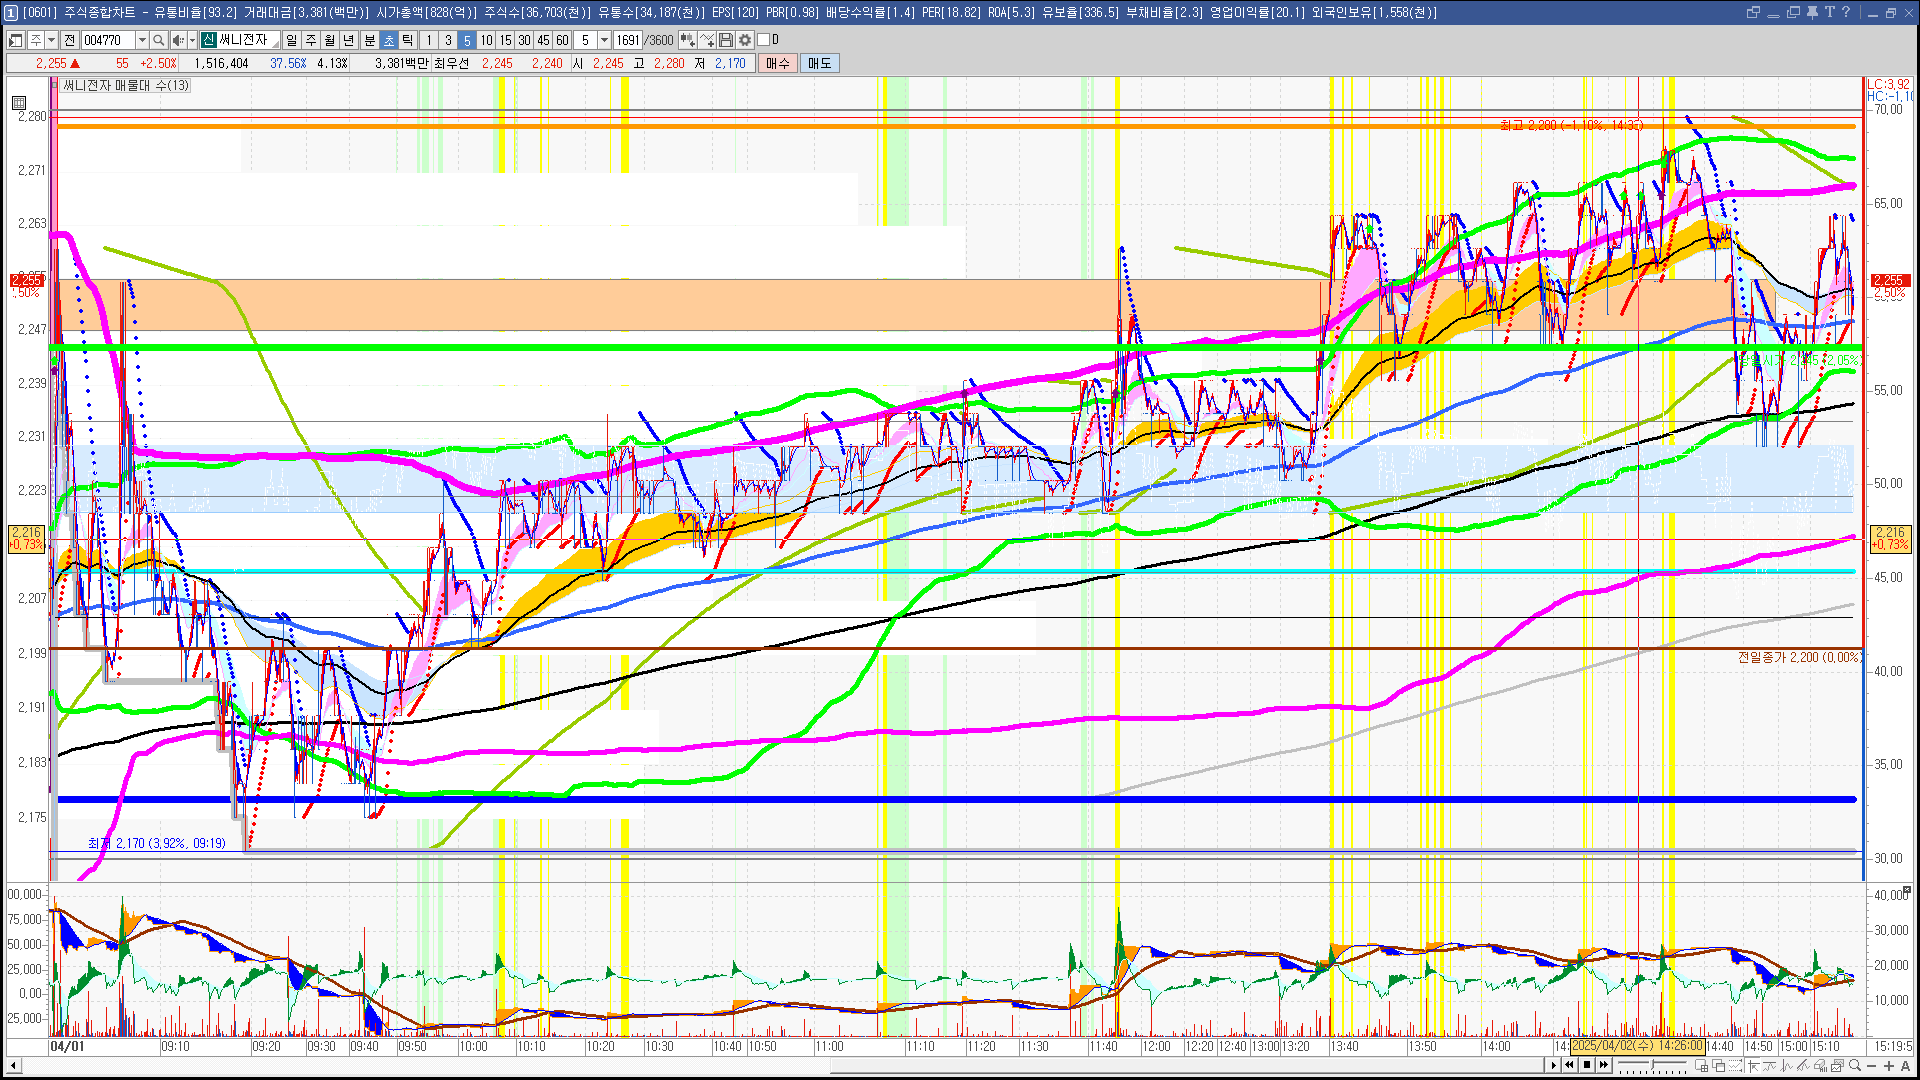Click the save chart floppy disk icon
This screenshot has width=1920, height=1080.
point(726,40)
